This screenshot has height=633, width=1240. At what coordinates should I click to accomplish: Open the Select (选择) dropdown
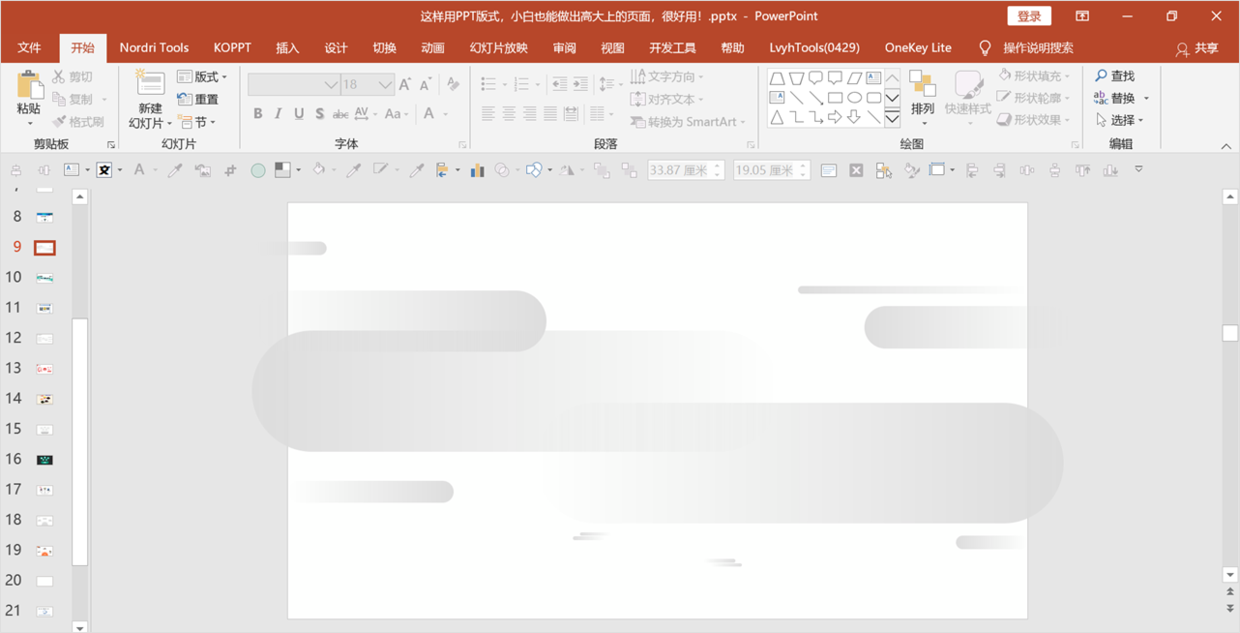[x=1119, y=120]
